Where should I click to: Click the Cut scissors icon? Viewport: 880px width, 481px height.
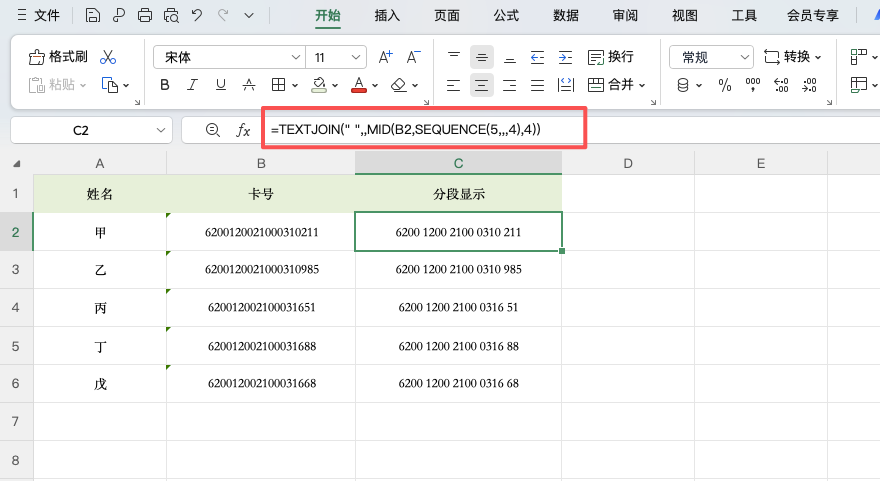point(108,57)
